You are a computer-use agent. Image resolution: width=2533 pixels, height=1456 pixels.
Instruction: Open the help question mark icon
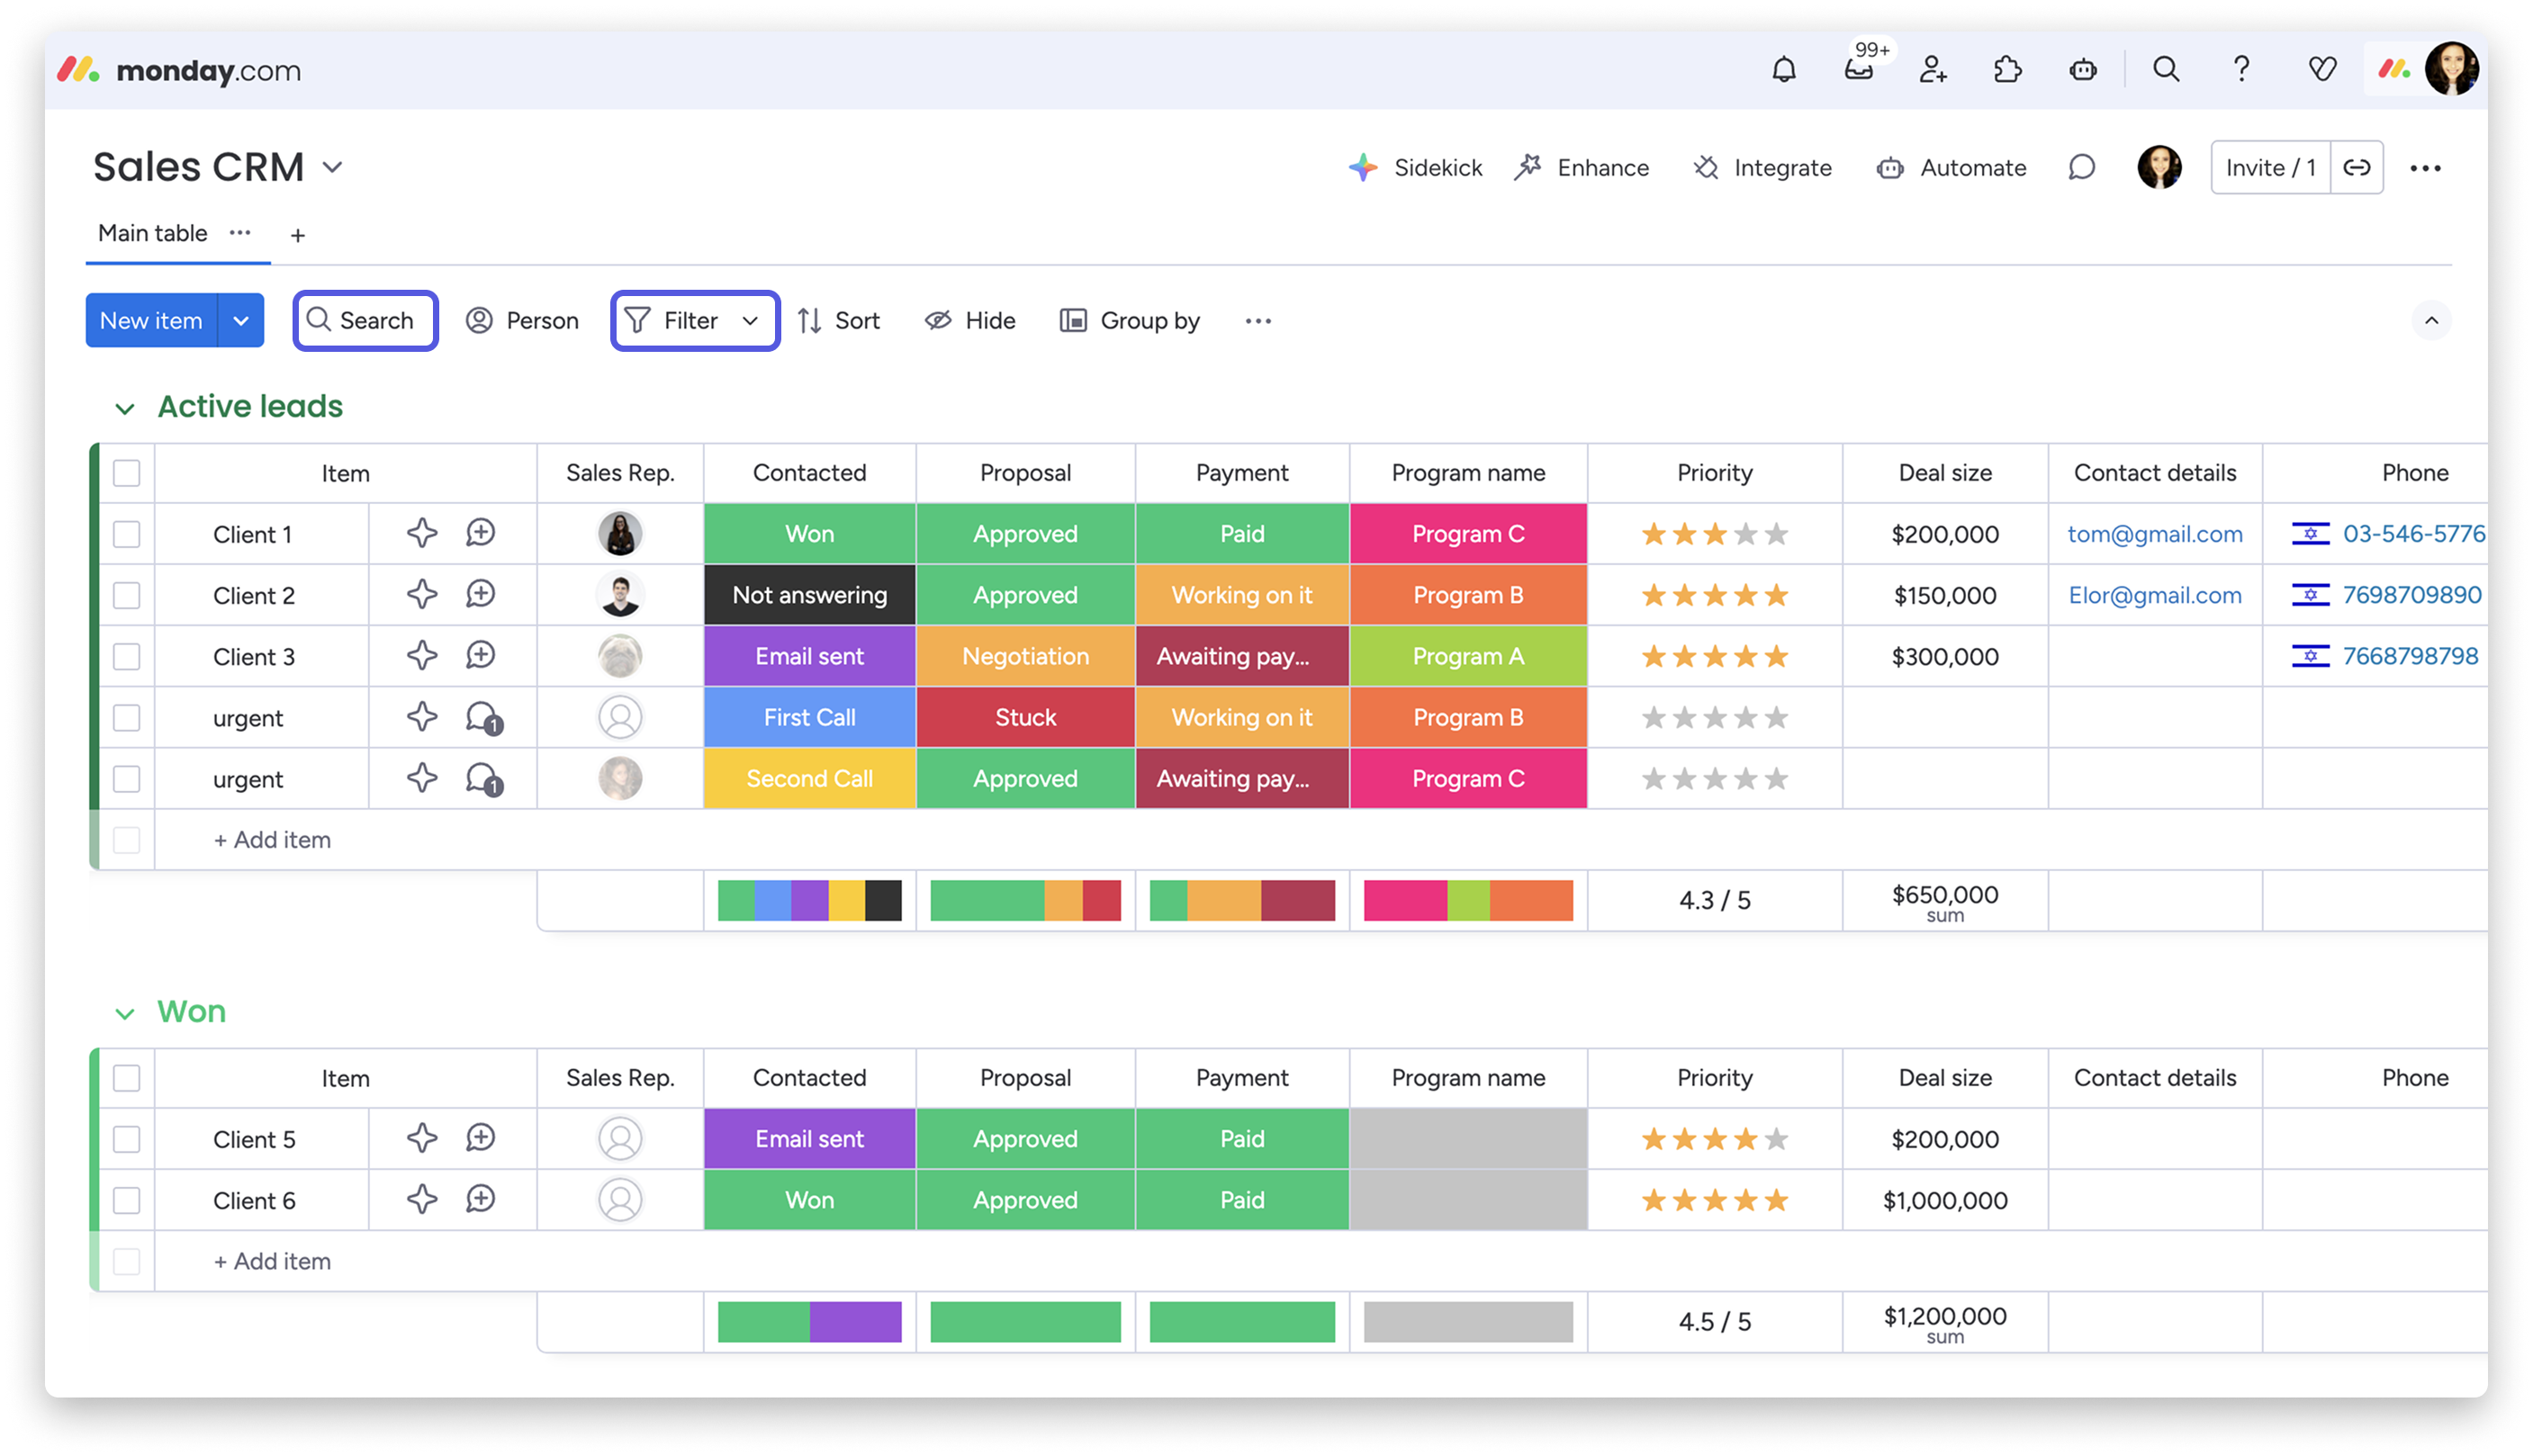(x=2241, y=69)
